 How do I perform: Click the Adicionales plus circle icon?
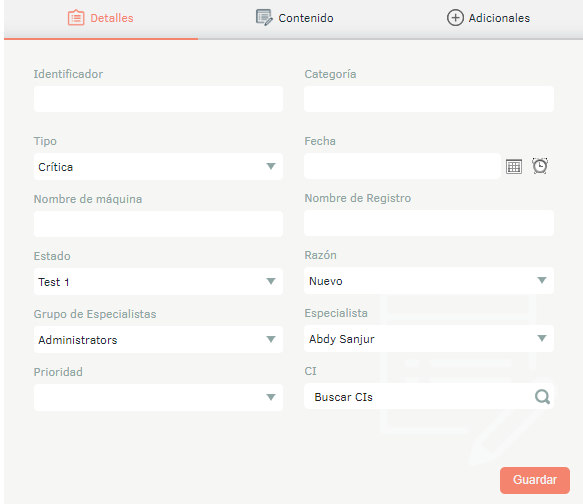pos(455,18)
